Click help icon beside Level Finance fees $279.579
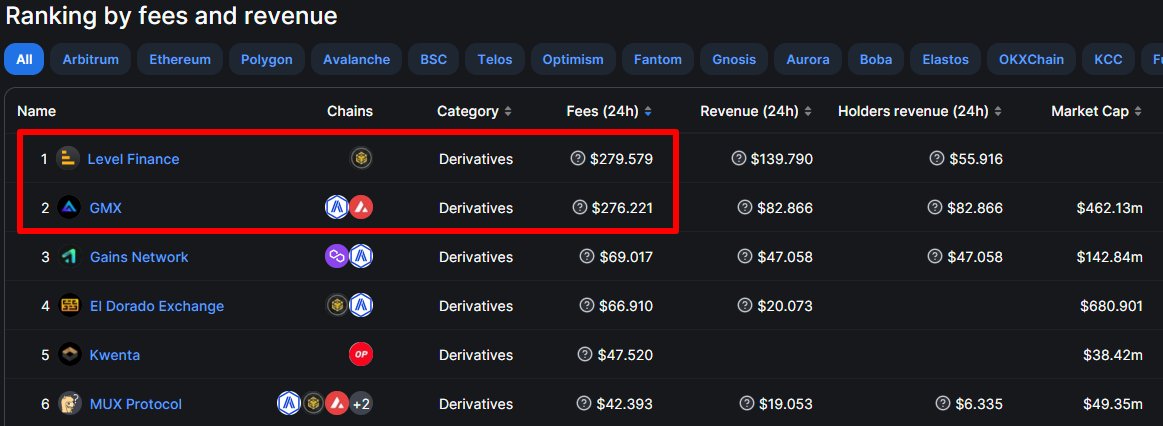1163x426 pixels. pos(578,158)
